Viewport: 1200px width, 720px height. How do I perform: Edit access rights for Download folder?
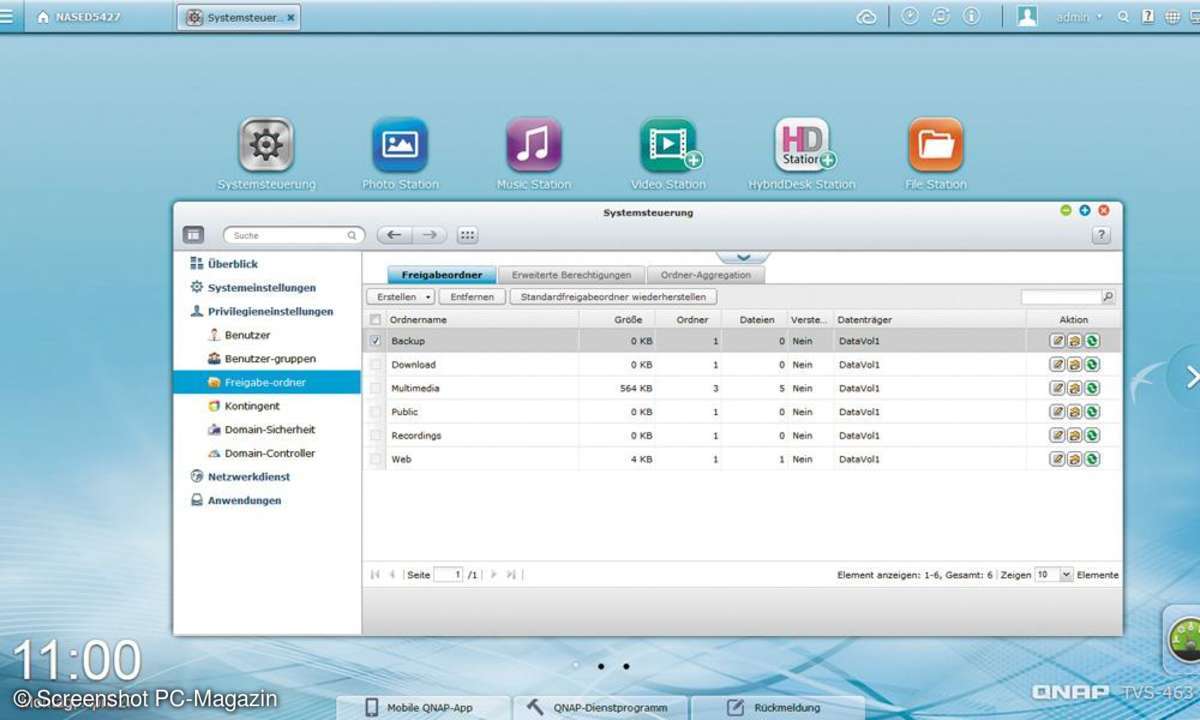click(x=1074, y=365)
